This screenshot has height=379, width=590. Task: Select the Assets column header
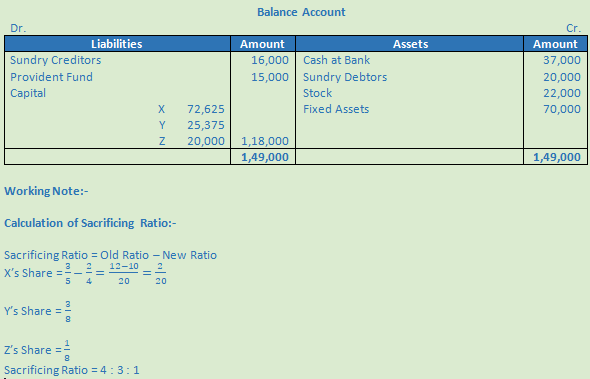click(x=411, y=44)
